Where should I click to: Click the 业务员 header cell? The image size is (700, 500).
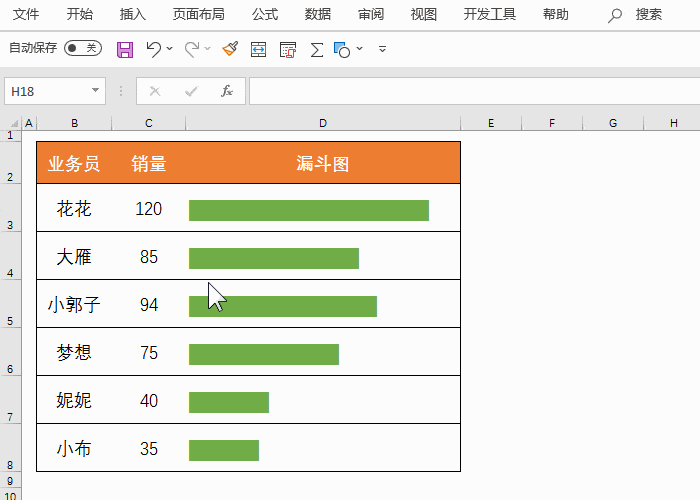74,163
